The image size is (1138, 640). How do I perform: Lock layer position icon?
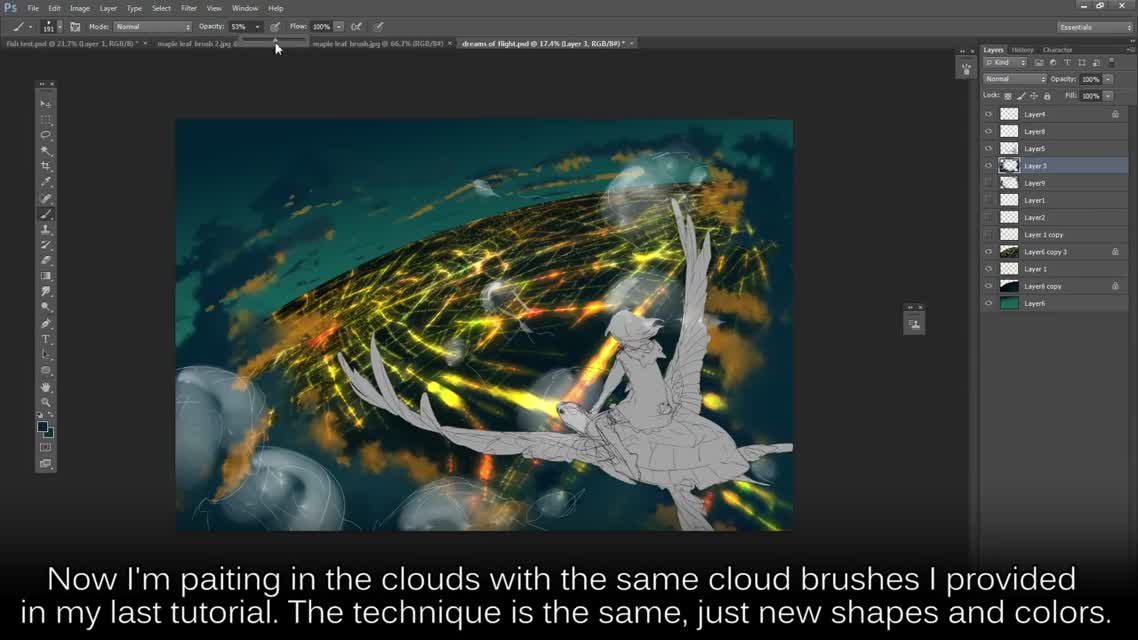[1033, 96]
